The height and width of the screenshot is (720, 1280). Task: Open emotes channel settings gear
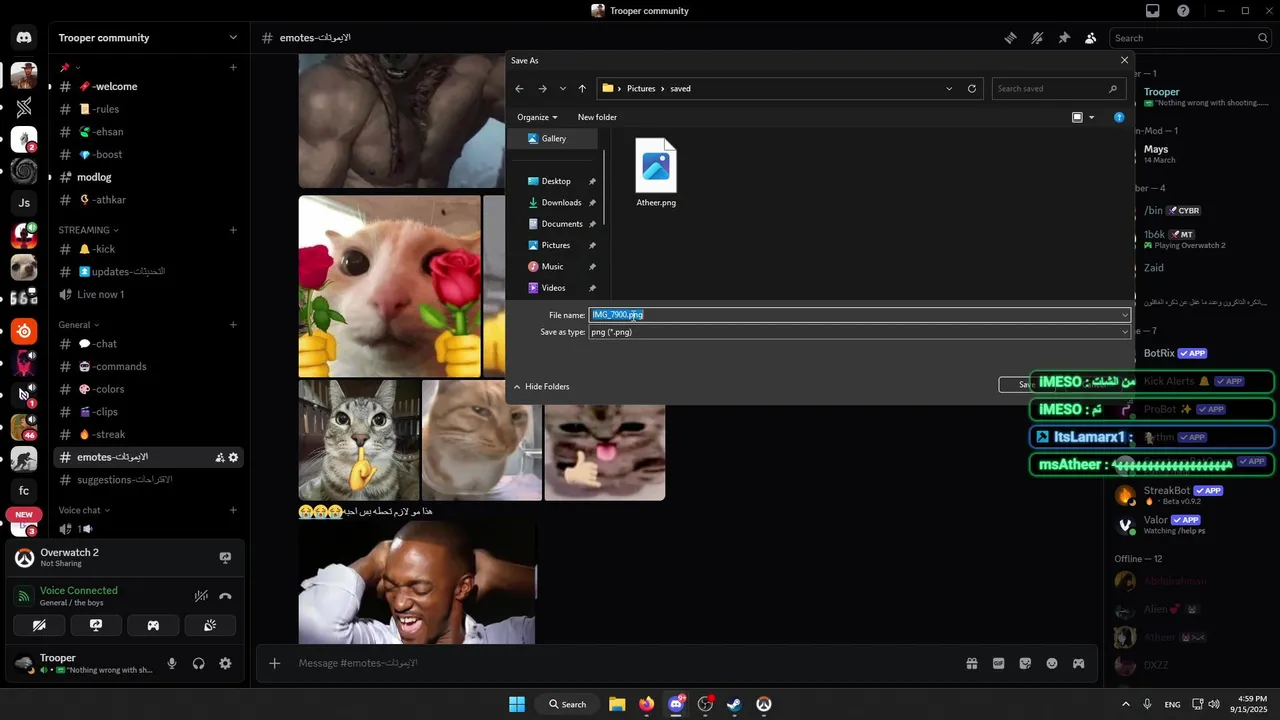click(233, 457)
